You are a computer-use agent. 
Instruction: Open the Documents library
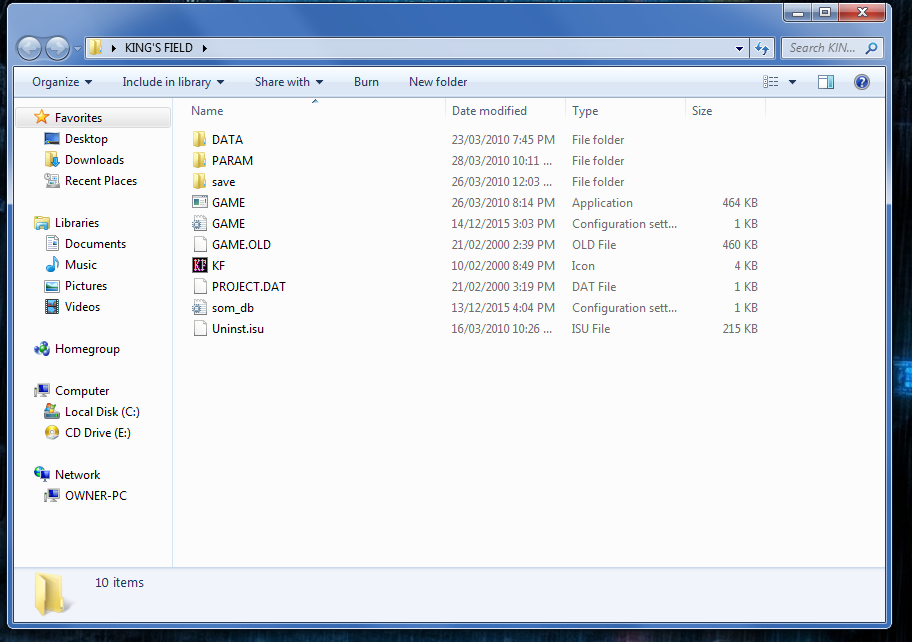coord(95,244)
